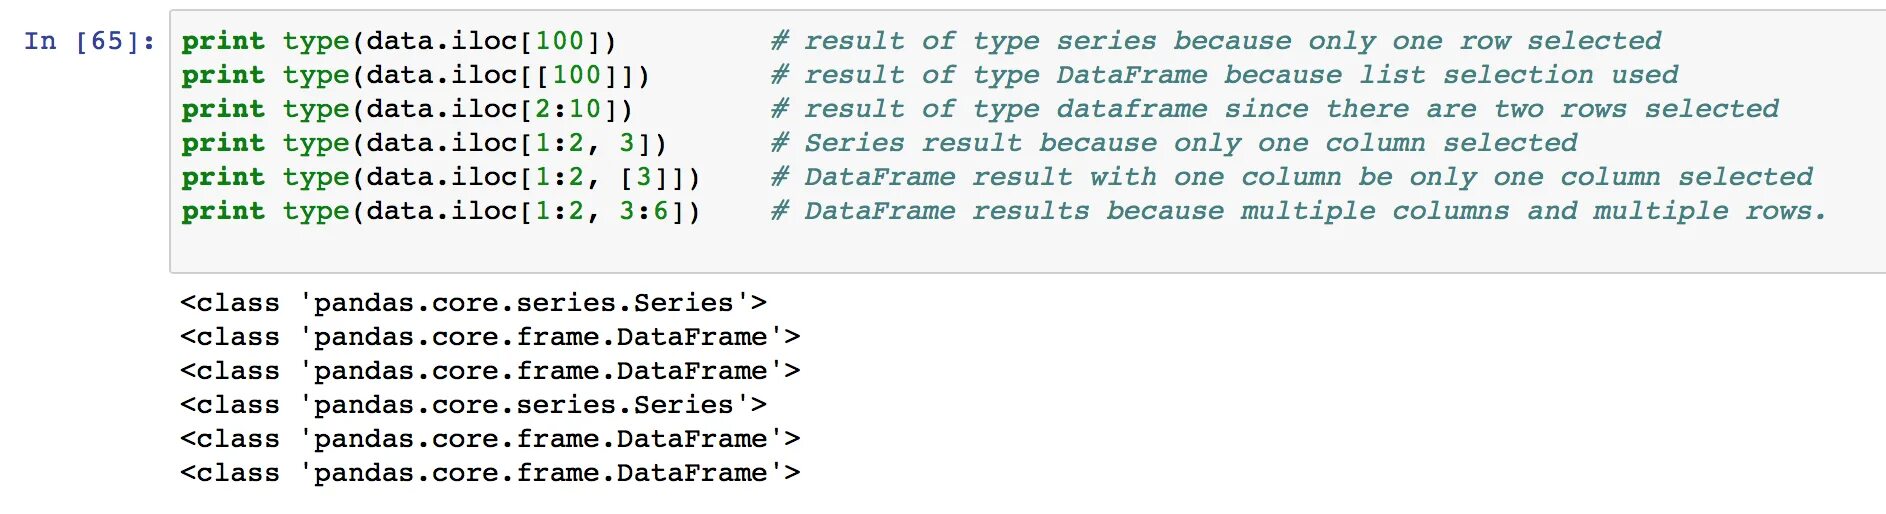The image size is (1886, 514).
Task: Click the In [65] cell prompt
Action: click(89, 41)
